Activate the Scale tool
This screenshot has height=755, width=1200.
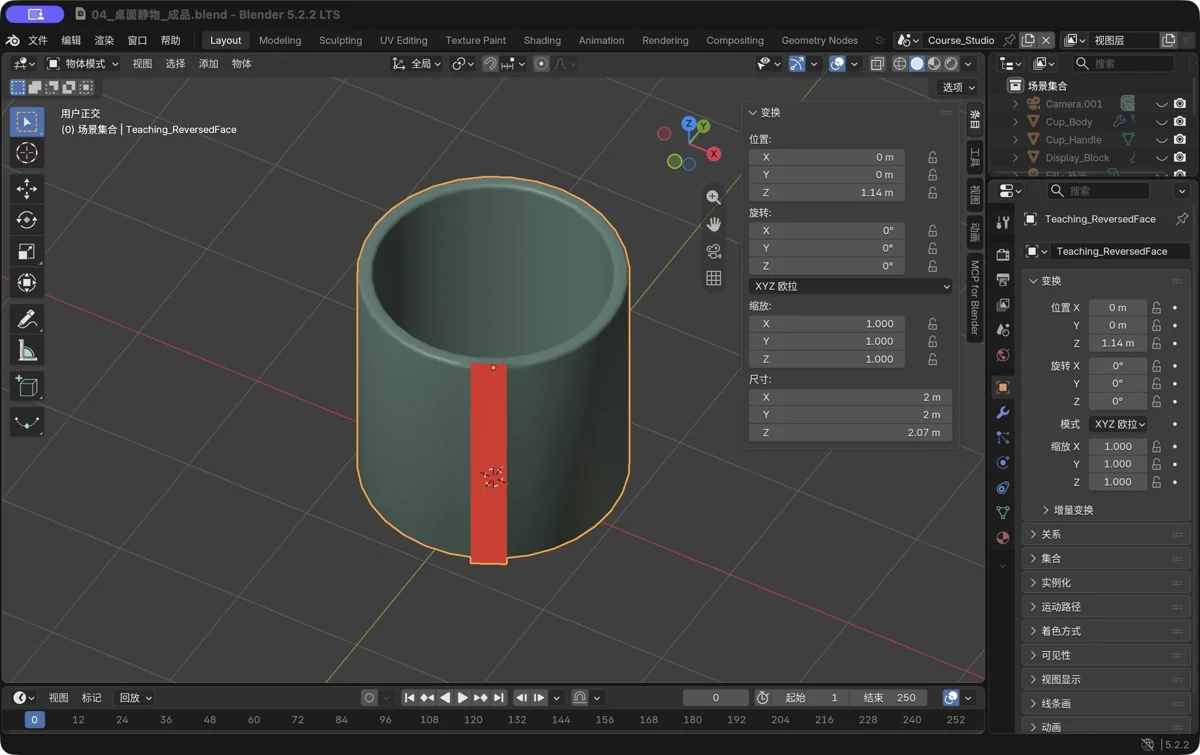pyautogui.click(x=27, y=251)
